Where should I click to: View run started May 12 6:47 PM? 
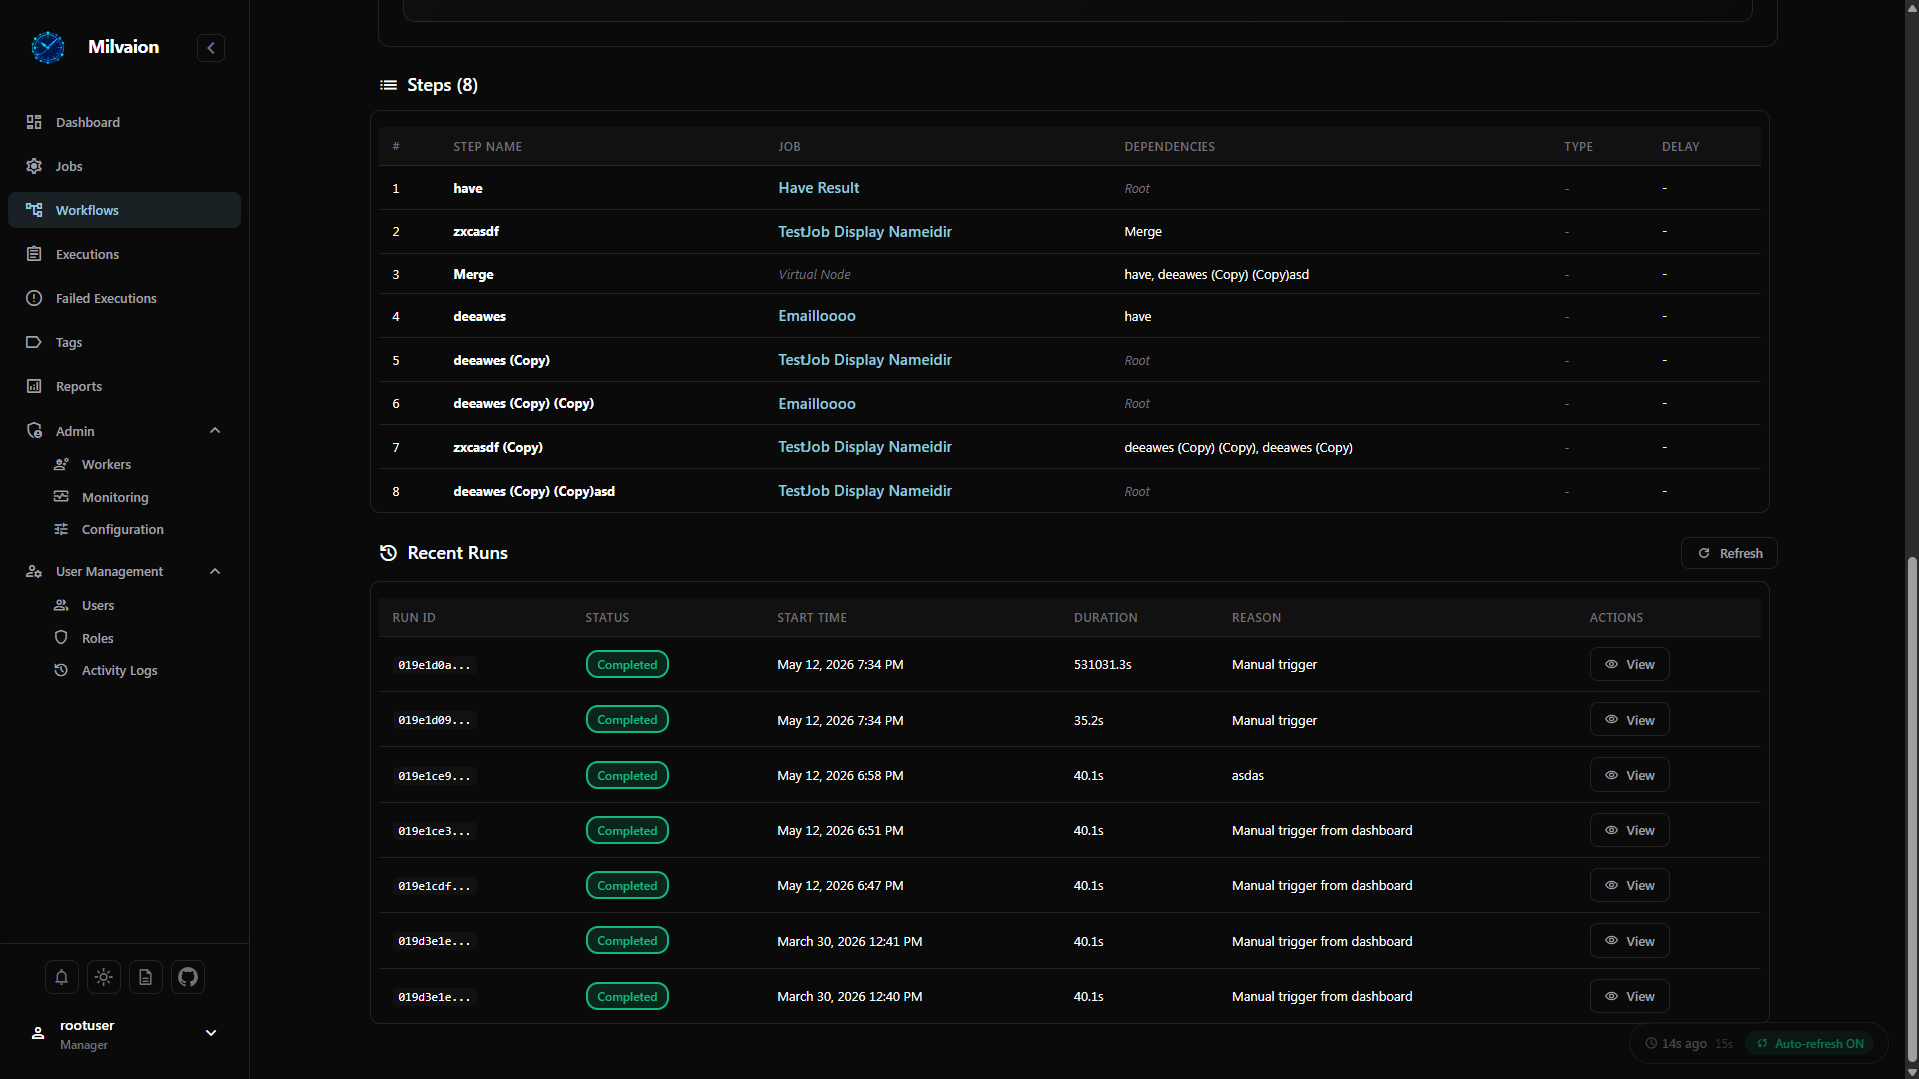(x=1629, y=885)
